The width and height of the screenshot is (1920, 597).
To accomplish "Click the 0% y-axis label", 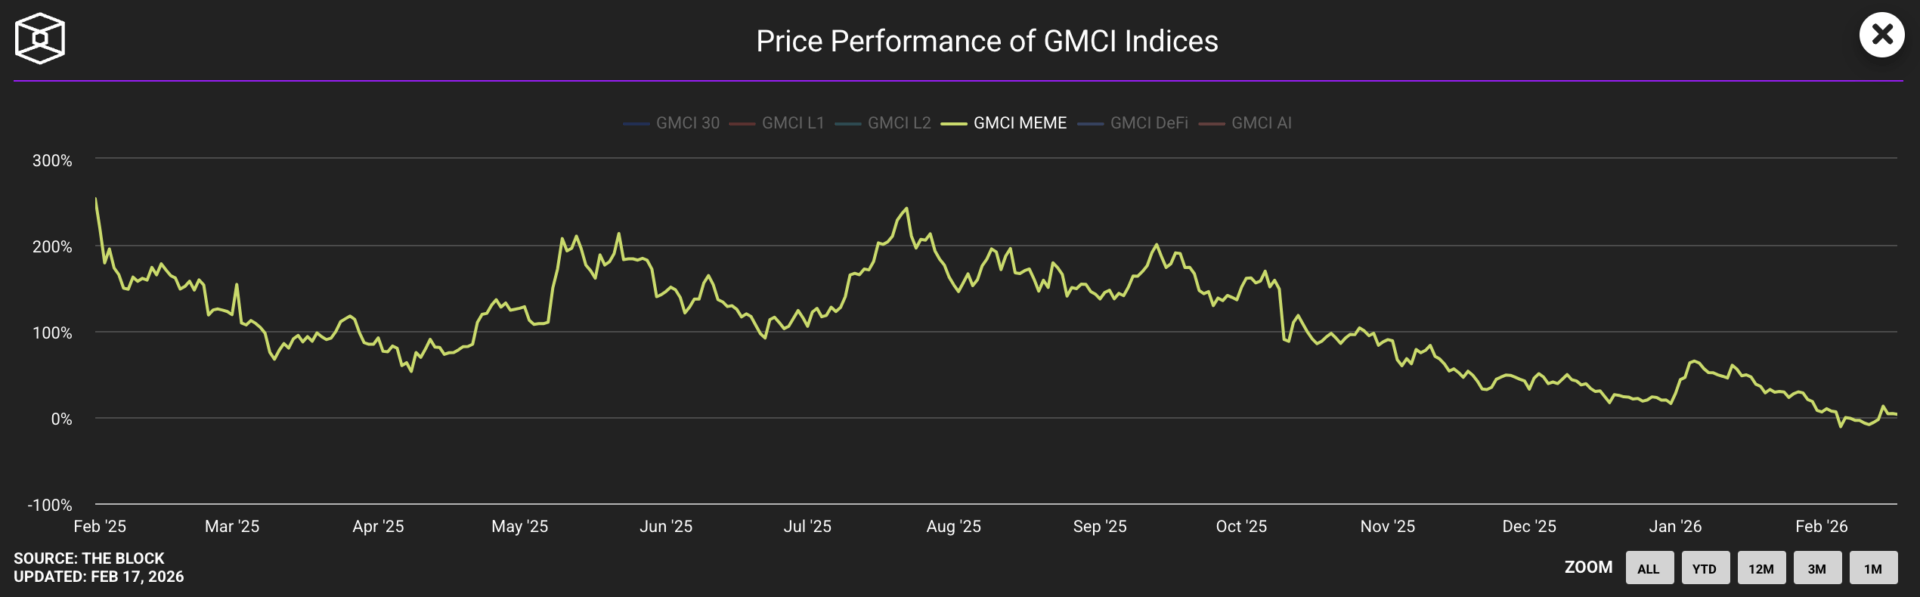I will pyautogui.click(x=62, y=419).
